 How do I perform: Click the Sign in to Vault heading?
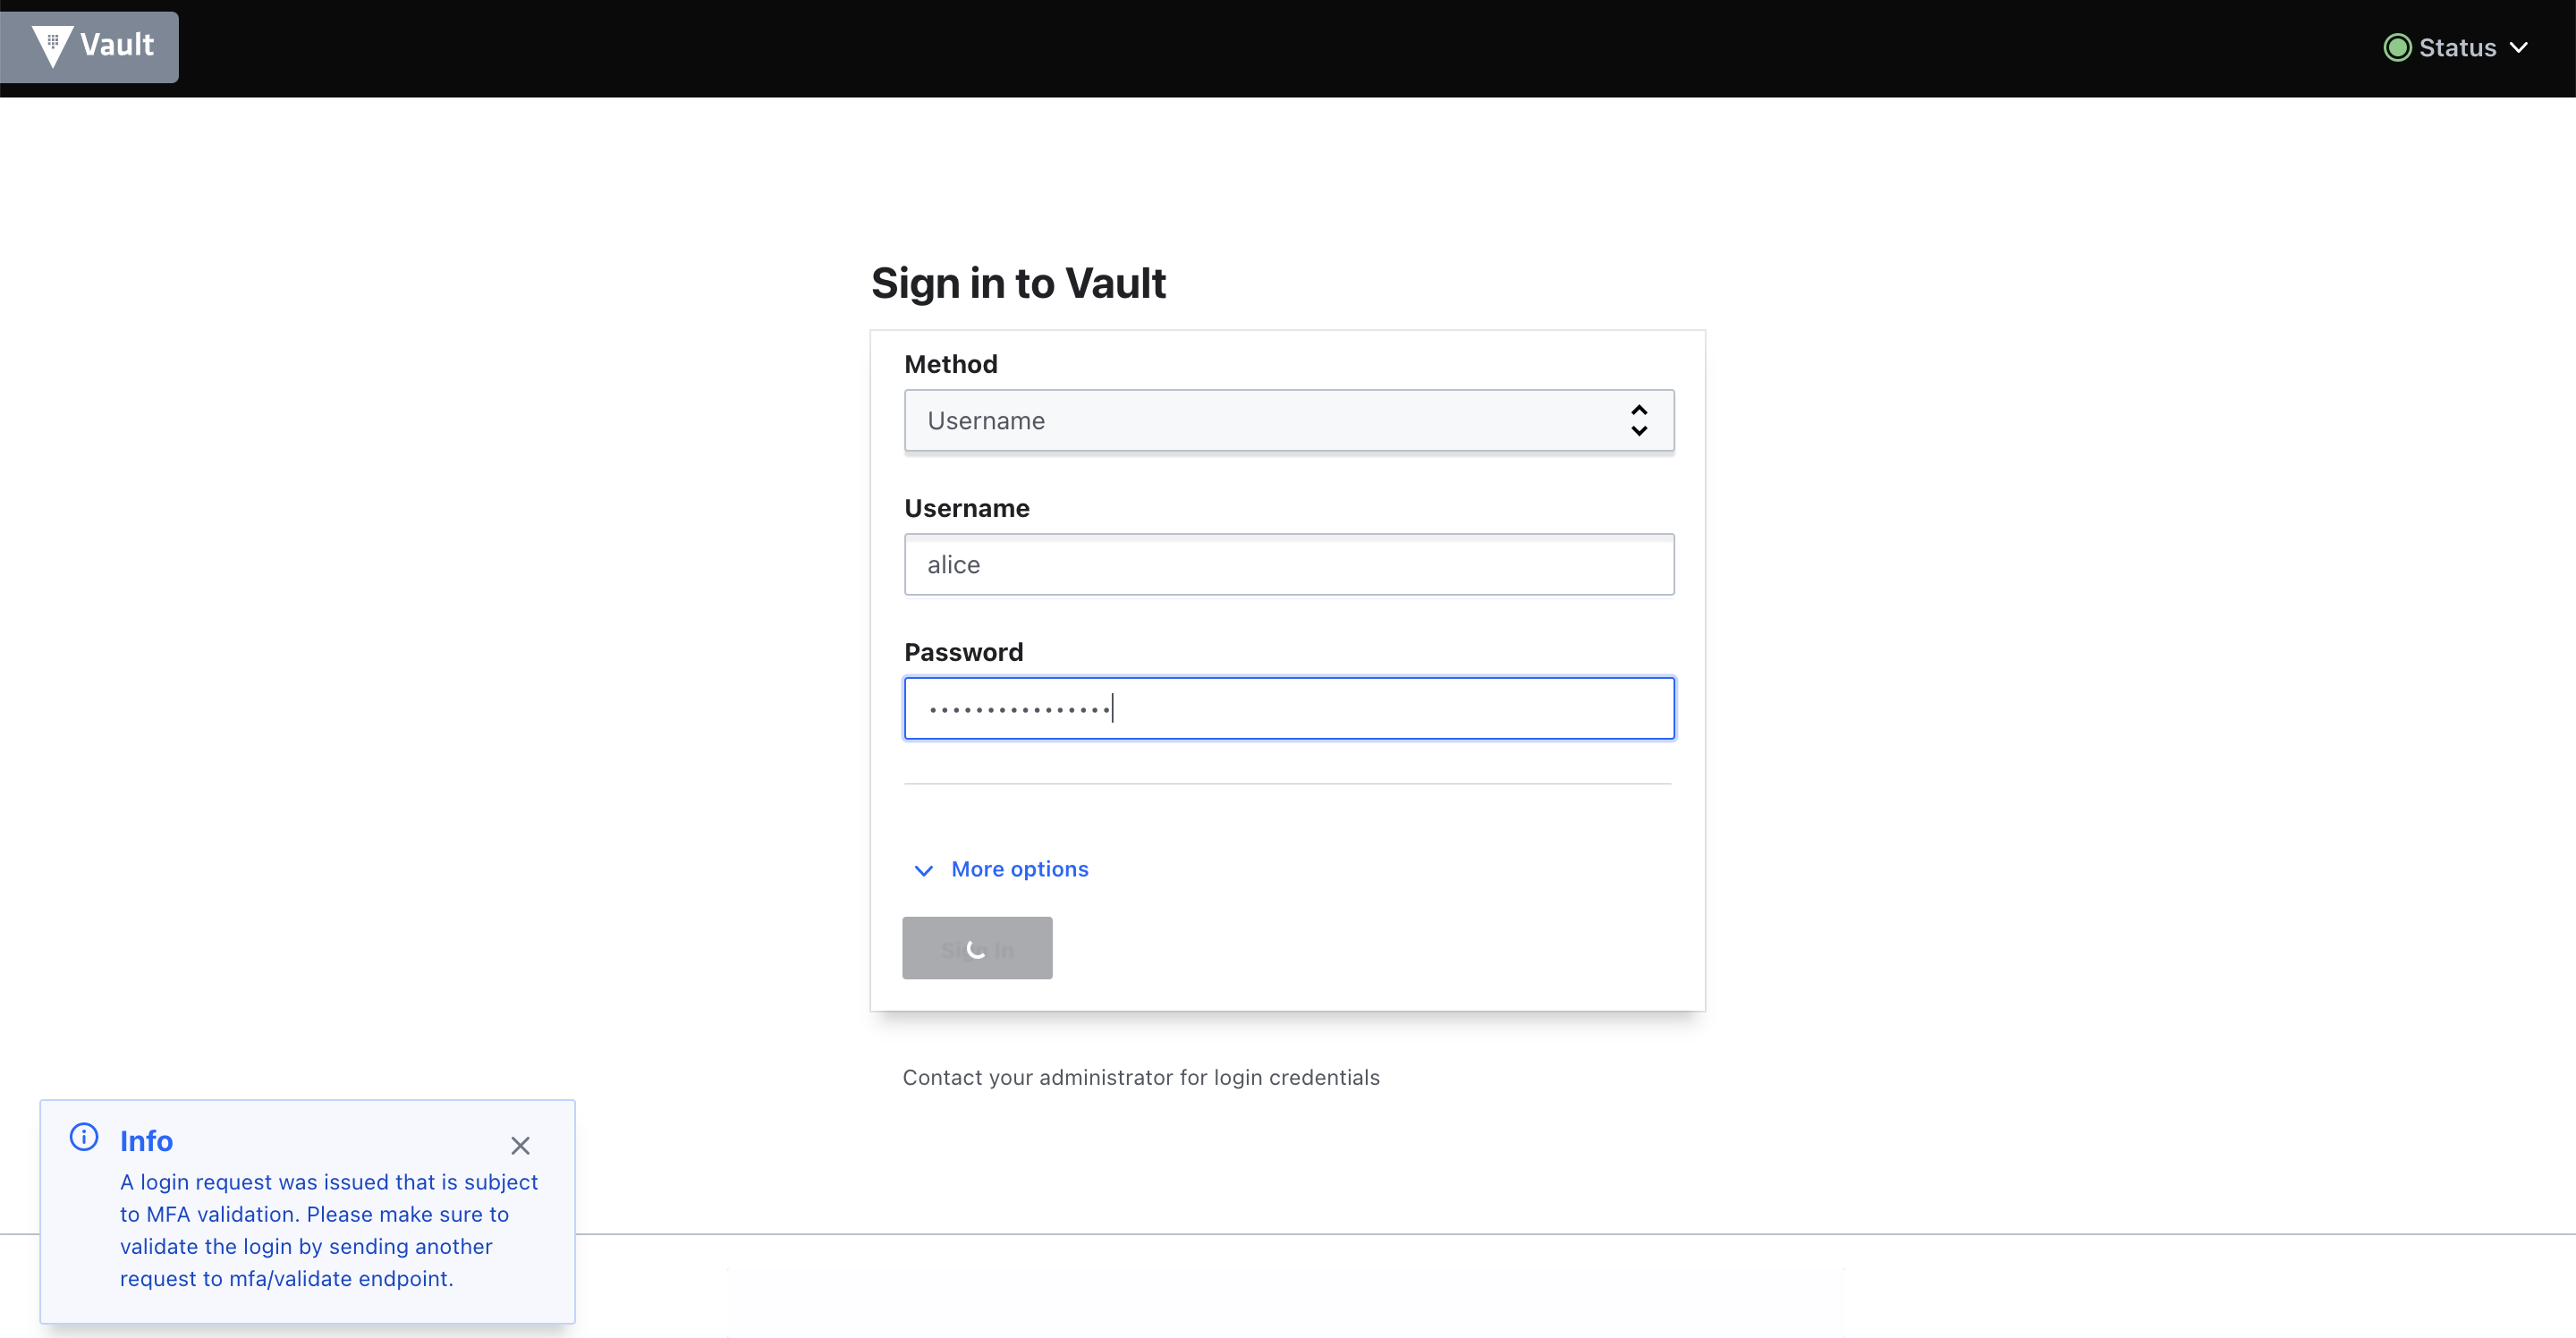pos(1018,283)
